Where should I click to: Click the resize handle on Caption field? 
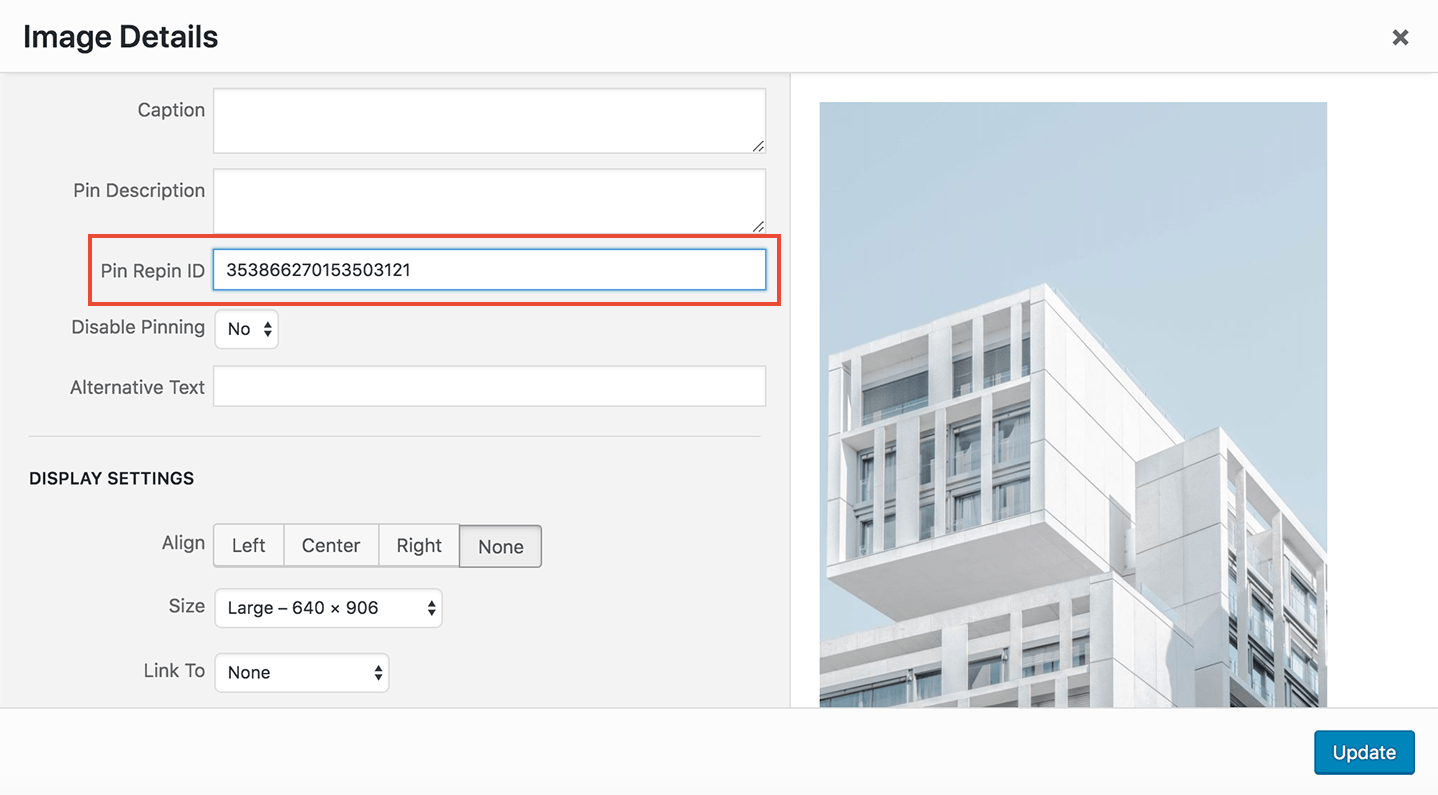758,147
